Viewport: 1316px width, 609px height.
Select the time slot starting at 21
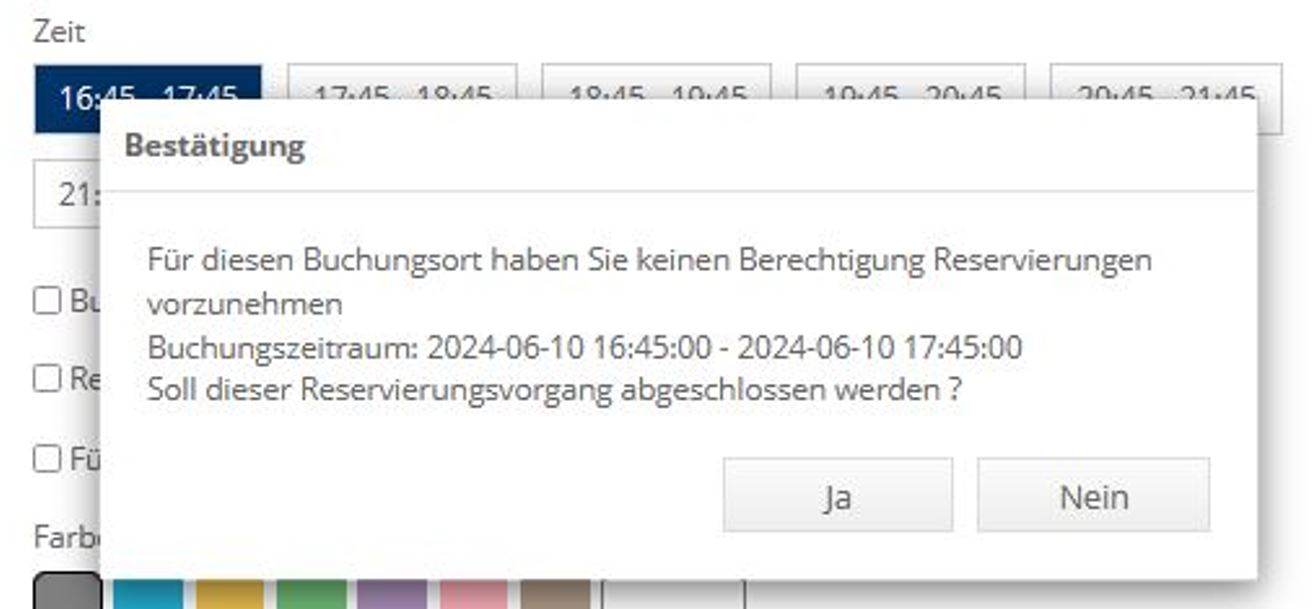[x=67, y=194]
